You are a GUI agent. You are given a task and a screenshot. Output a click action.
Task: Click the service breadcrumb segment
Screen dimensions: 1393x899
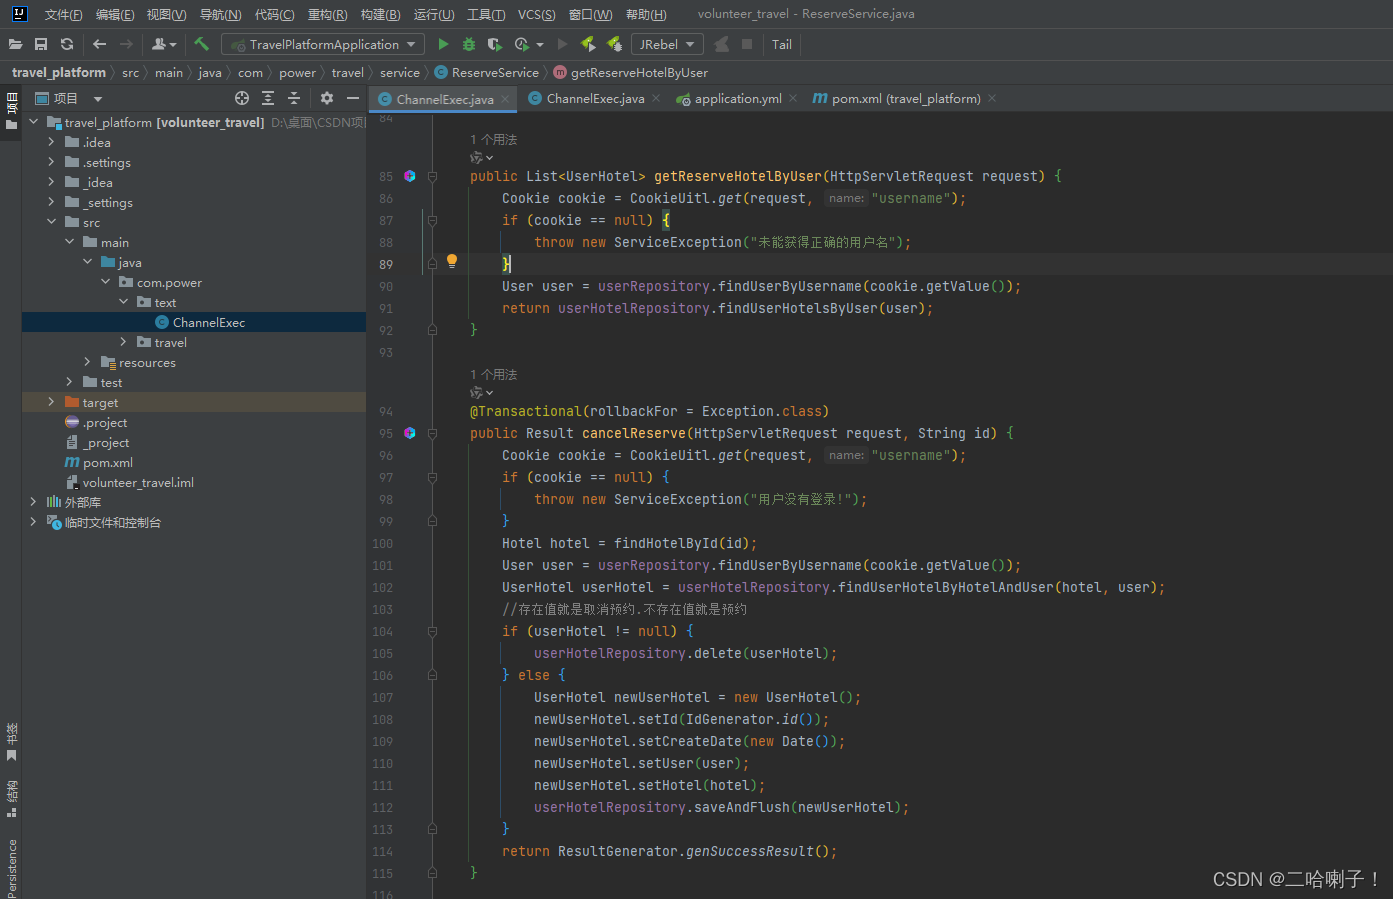click(400, 72)
